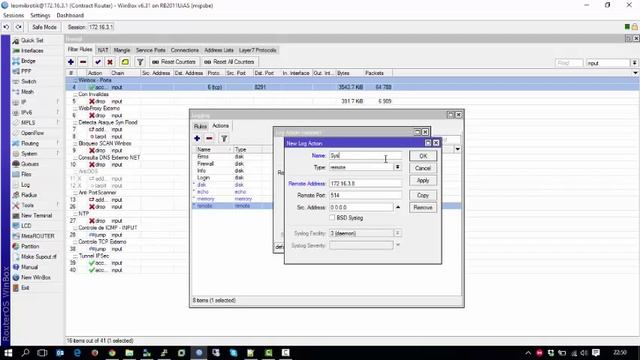Click the Remote Port input field
This screenshot has height=360, width=640.
365,196
